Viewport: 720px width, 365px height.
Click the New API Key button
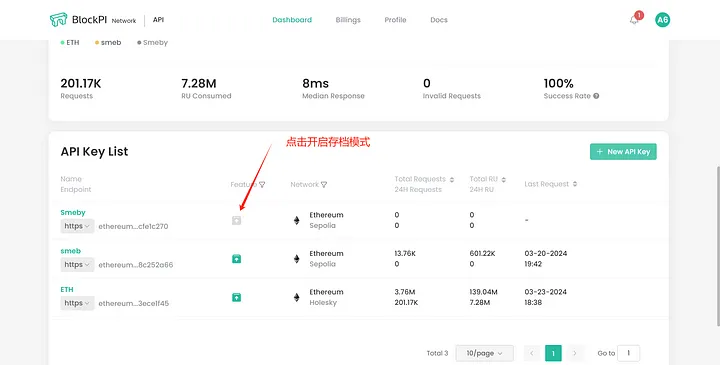tap(623, 152)
